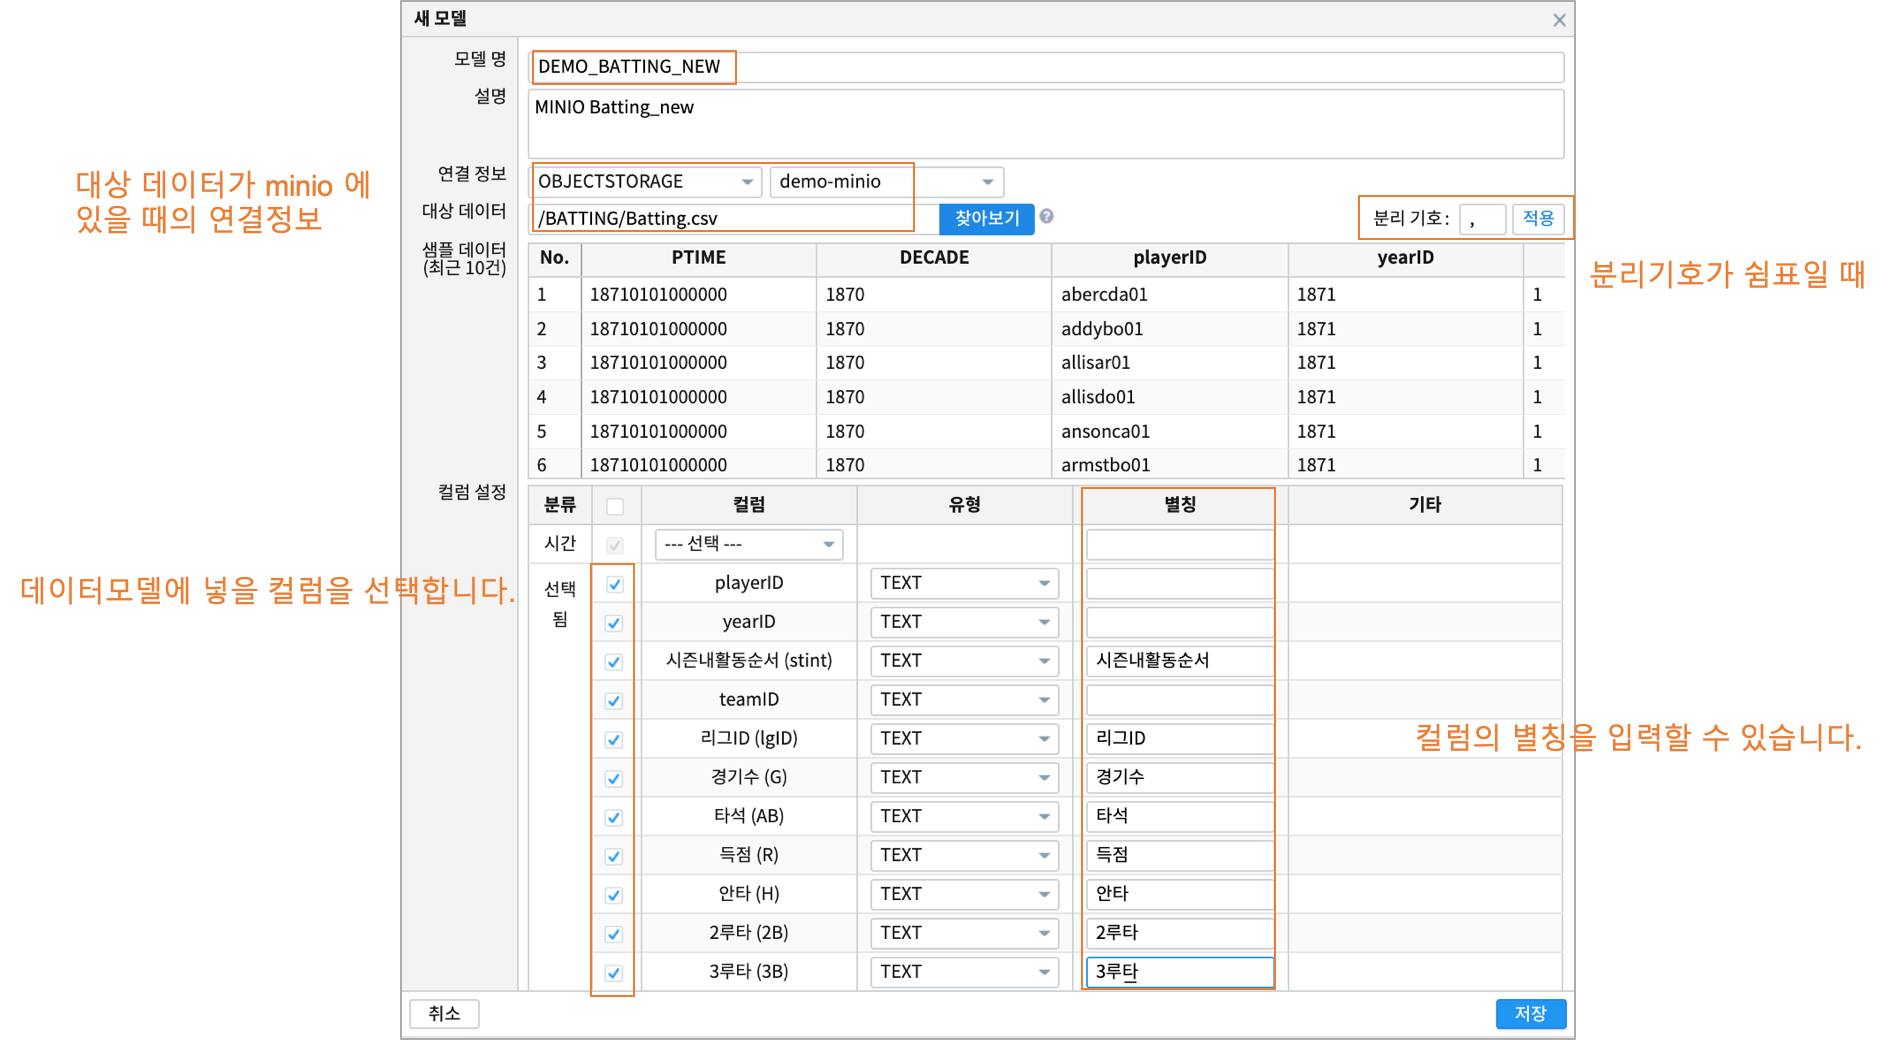Uncheck the 2루타 (2B) checkbox
Screen dimensions: 1890x1040
[x=615, y=935]
